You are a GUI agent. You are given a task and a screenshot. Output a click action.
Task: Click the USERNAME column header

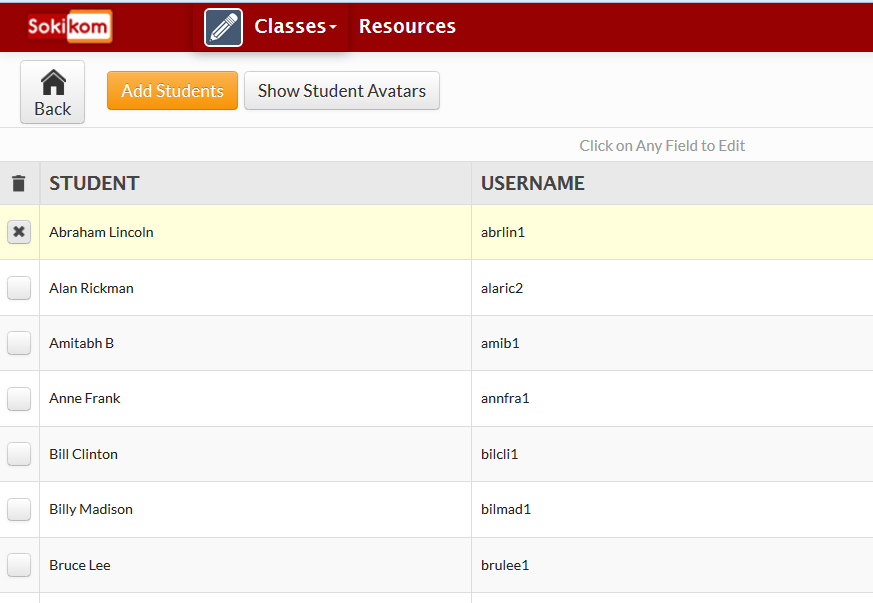click(532, 183)
